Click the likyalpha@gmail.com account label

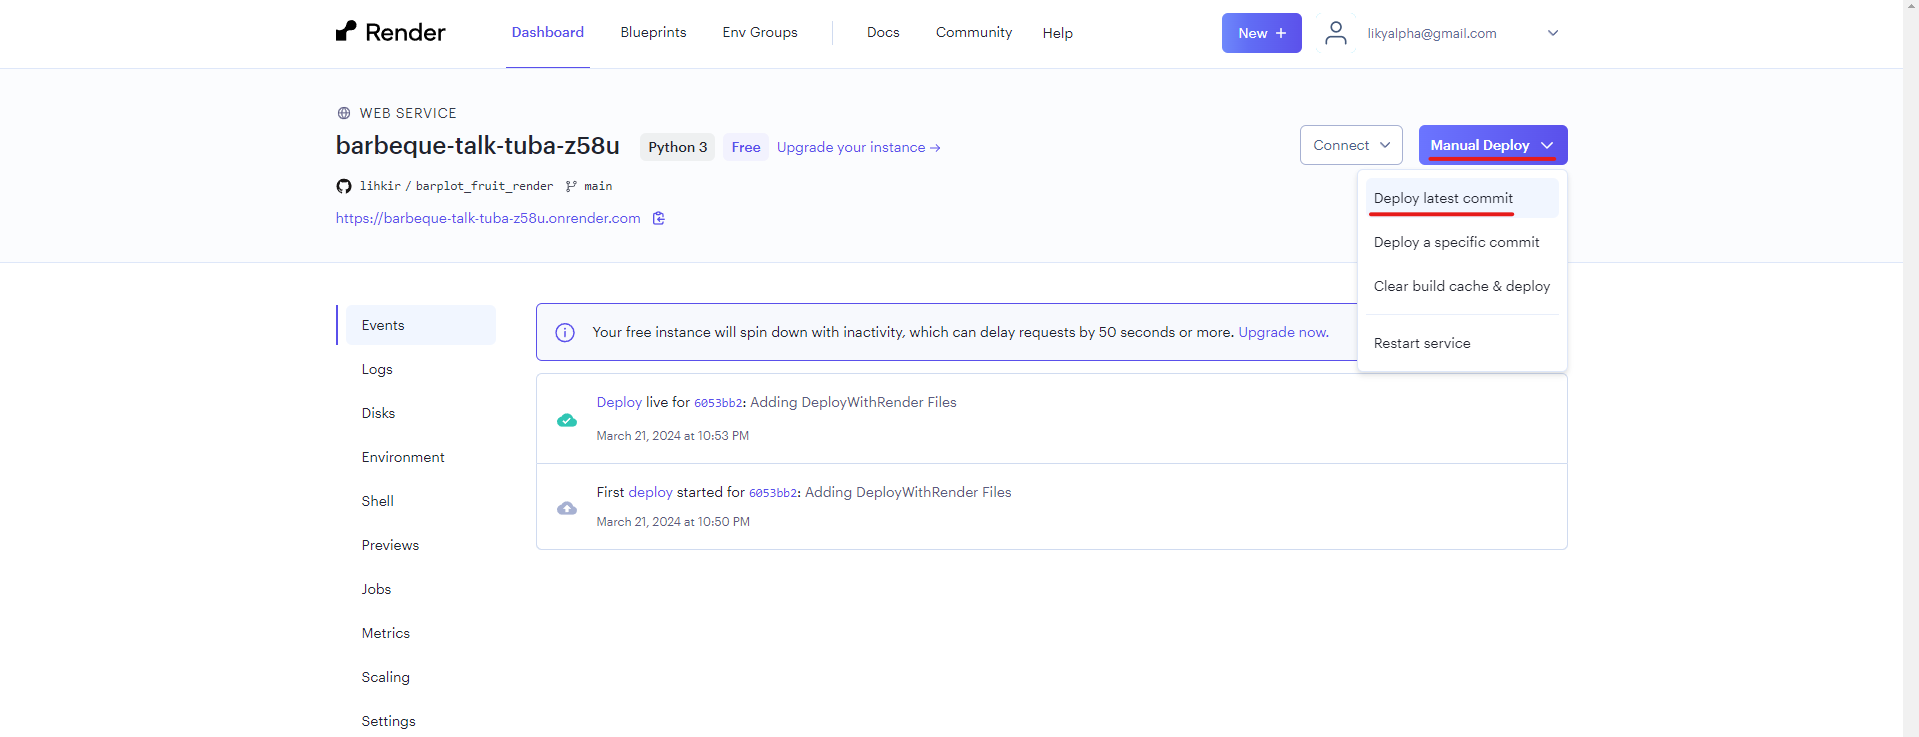[x=1432, y=33]
